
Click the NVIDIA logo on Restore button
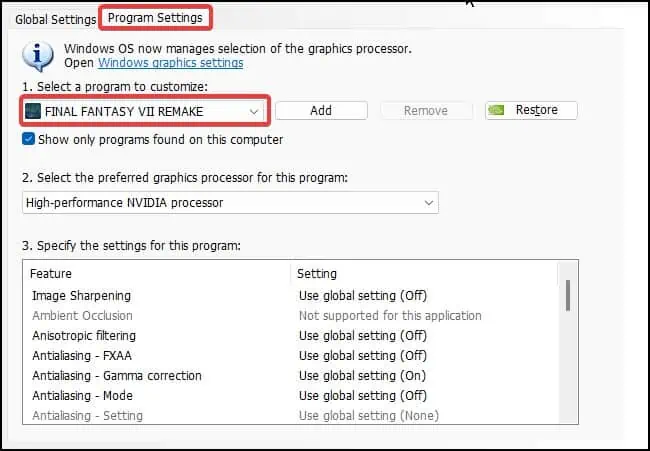[500, 111]
